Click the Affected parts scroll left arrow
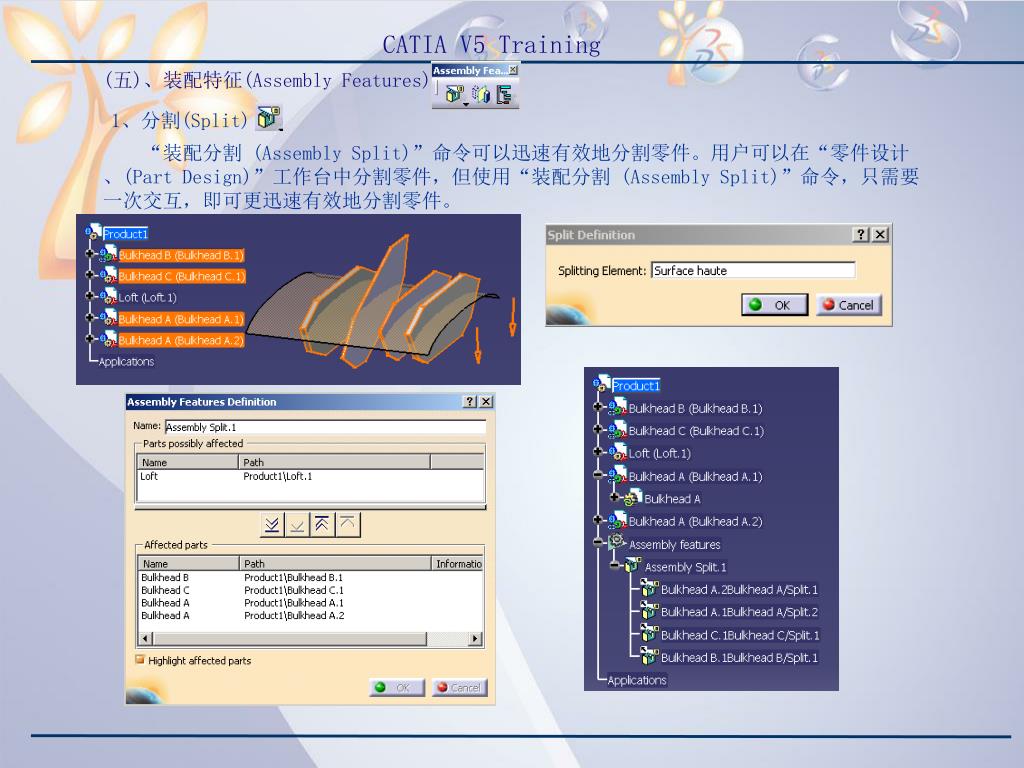Image resolution: width=1024 pixels, height=768 pixels. coord(146,639)
